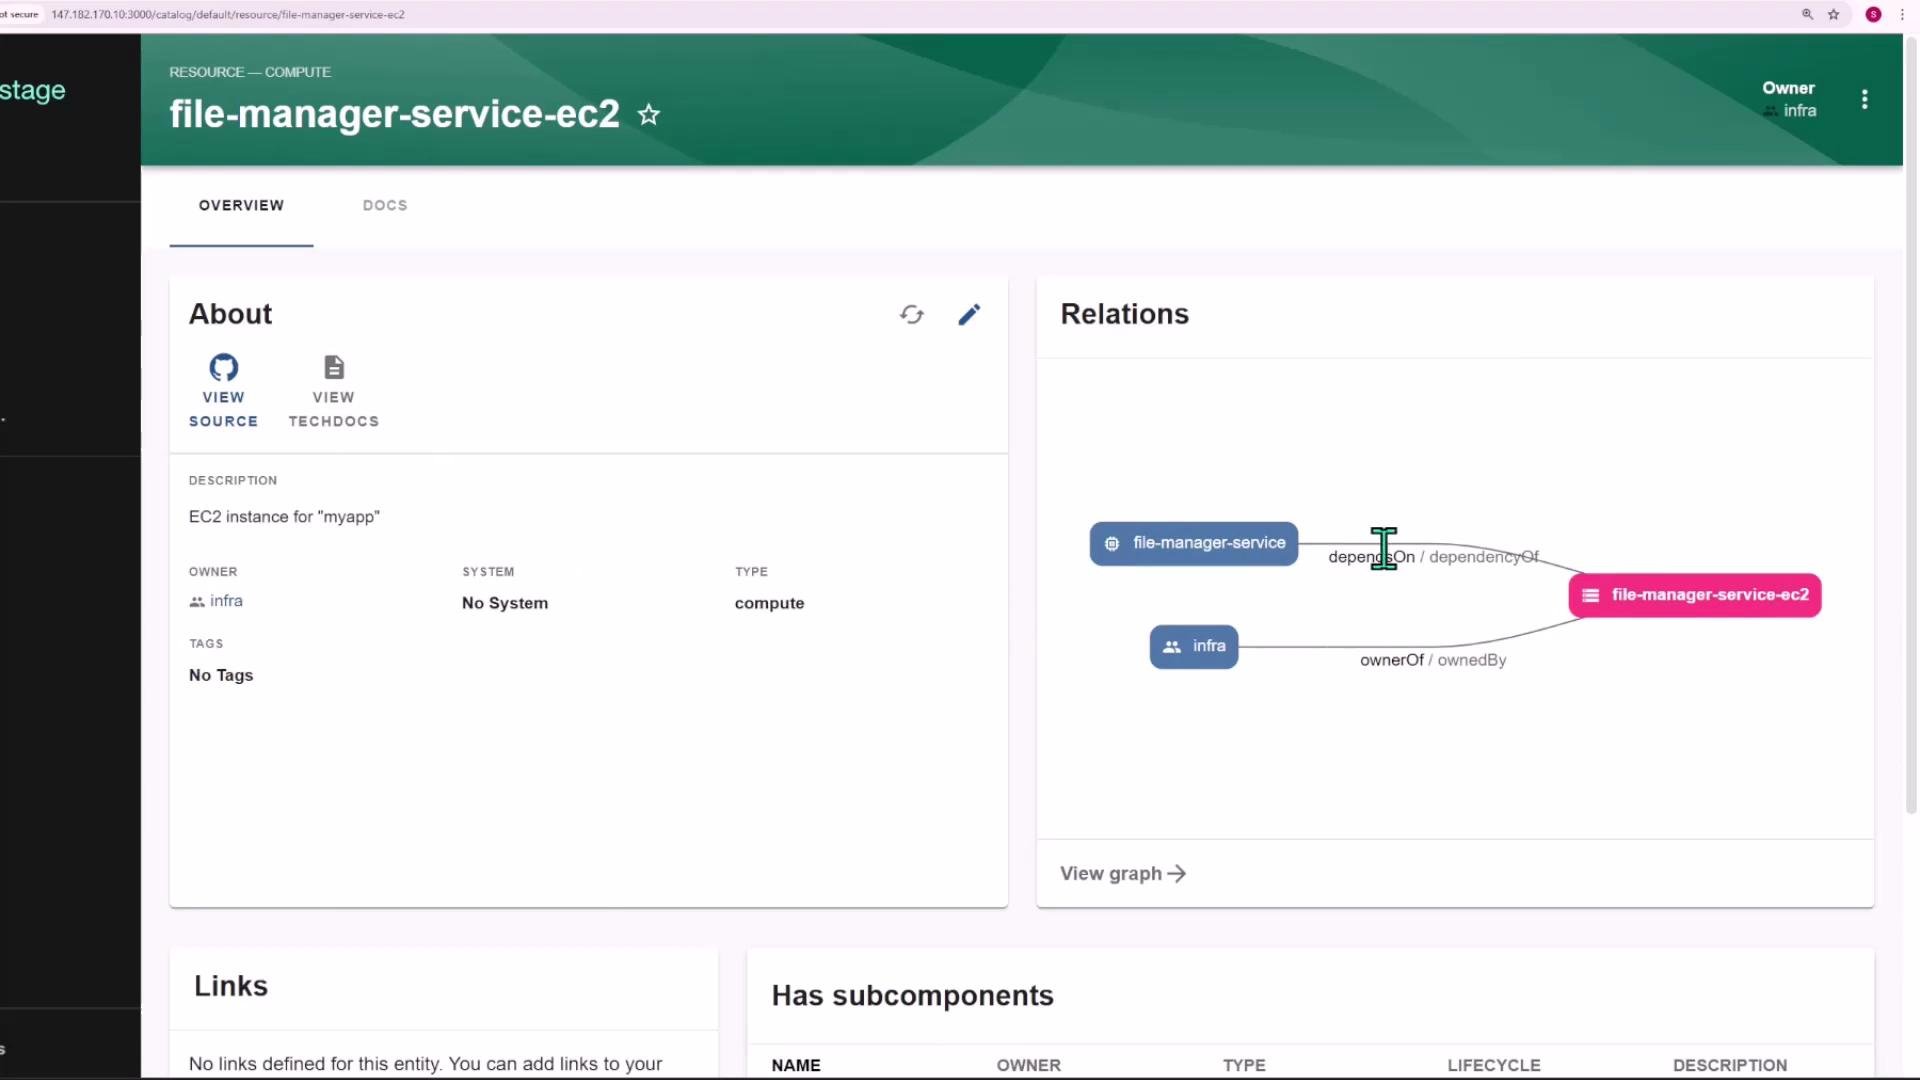Click the TYPE column header in subcomponents
Image resolution: width=1920 pixels, height=1080 pixels.
click(x=1244, y=1065)
